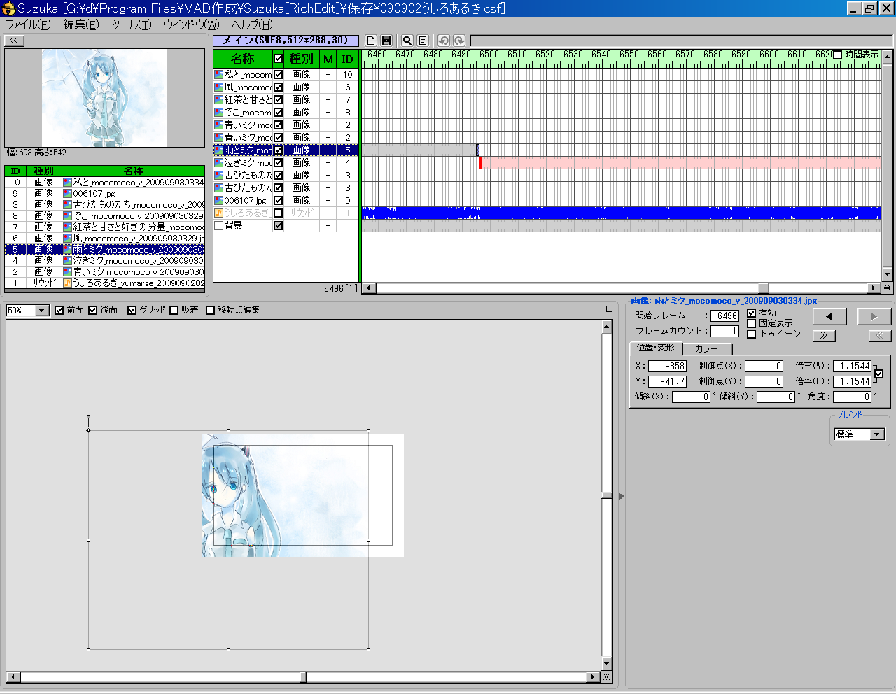Image resolution: width=896 pixels, height=694 pixels.
Task: Click the next frame ▶ button
Action: tap(873, 316)
